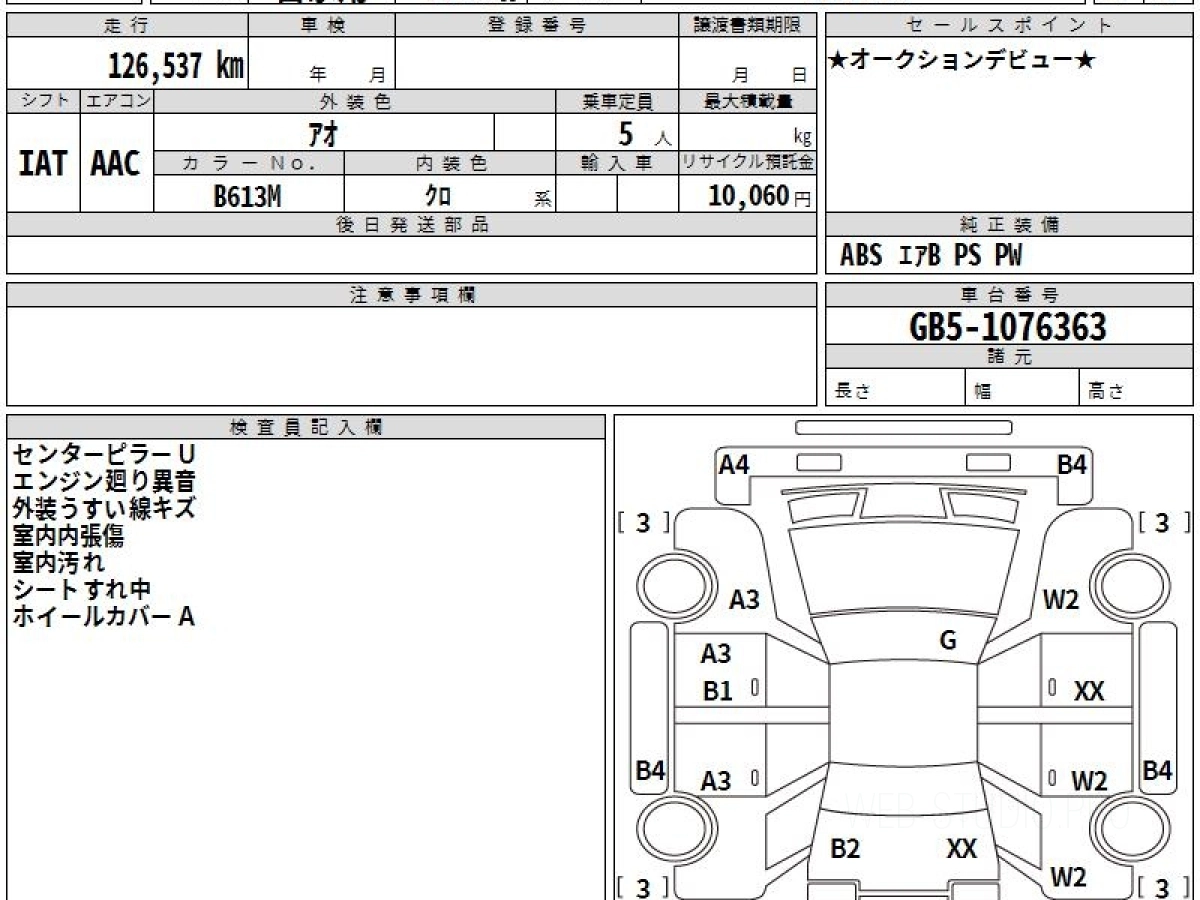The image size is (1200, 900).
Task: Click the mileage value 126,537 km
Action: 175,66
